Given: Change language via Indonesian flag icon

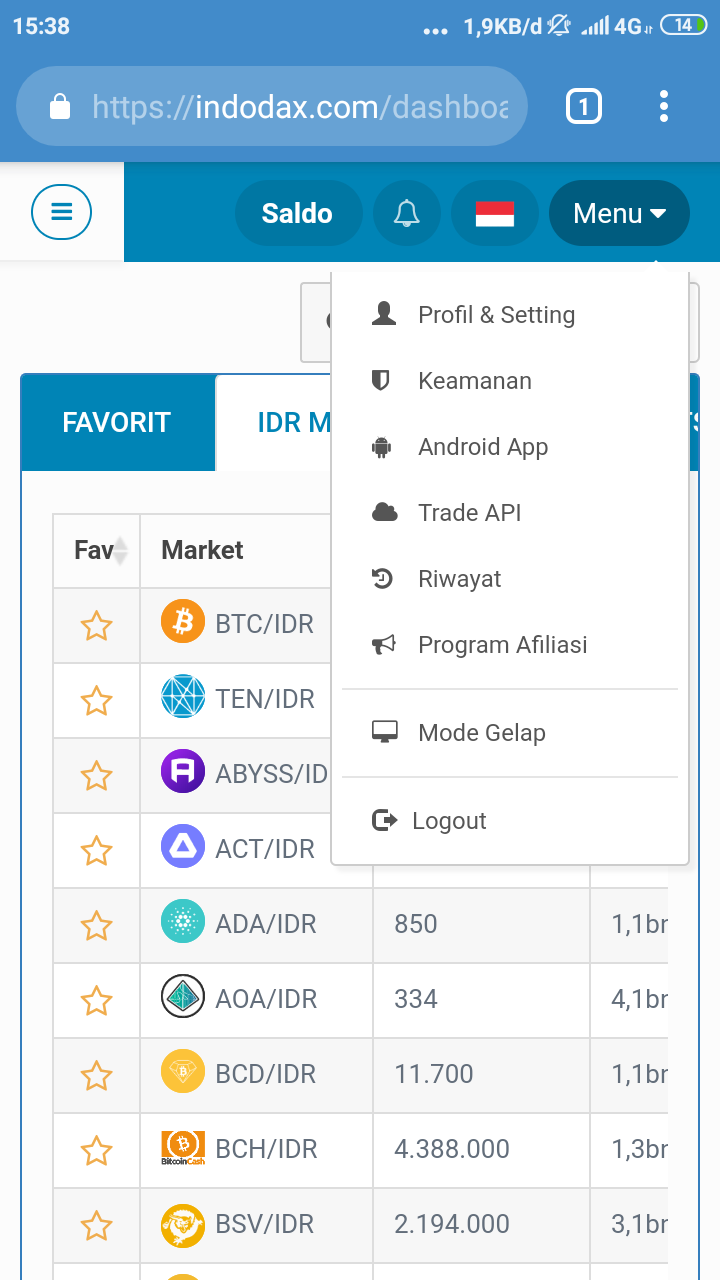Looking at the screenshot, I should click(494, 213).
